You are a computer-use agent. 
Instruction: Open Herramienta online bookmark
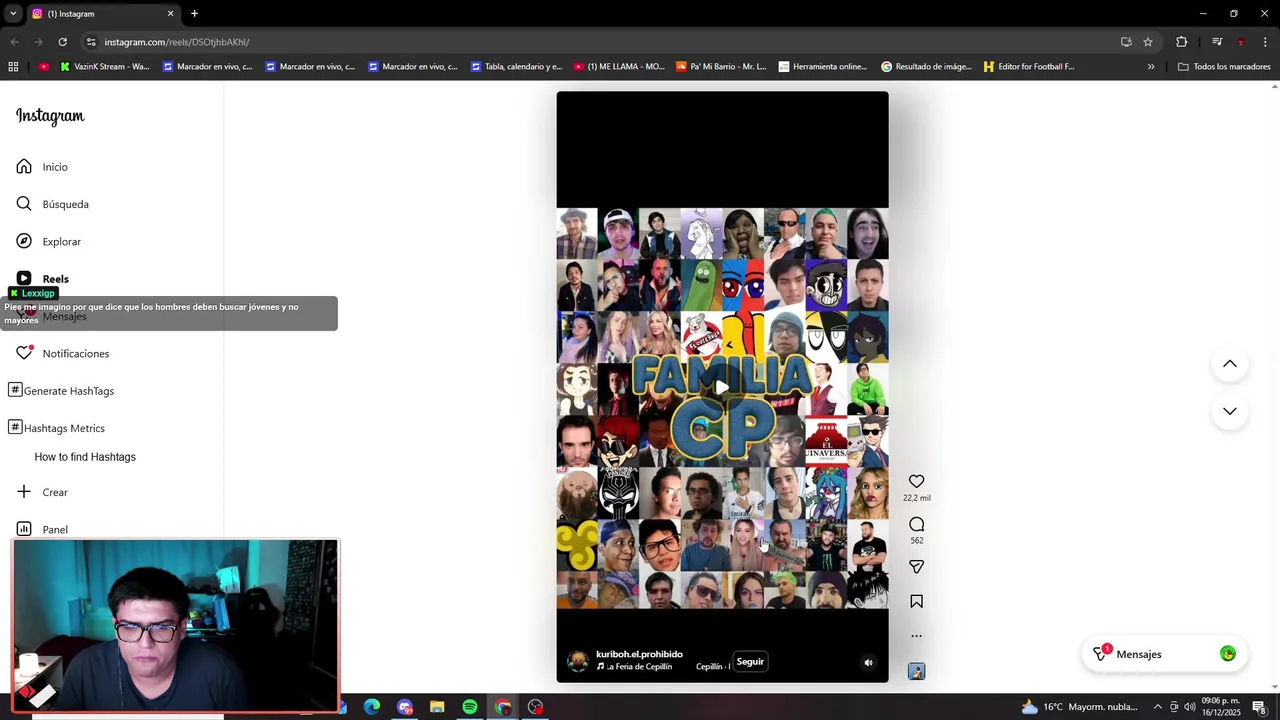pos(823,67)
